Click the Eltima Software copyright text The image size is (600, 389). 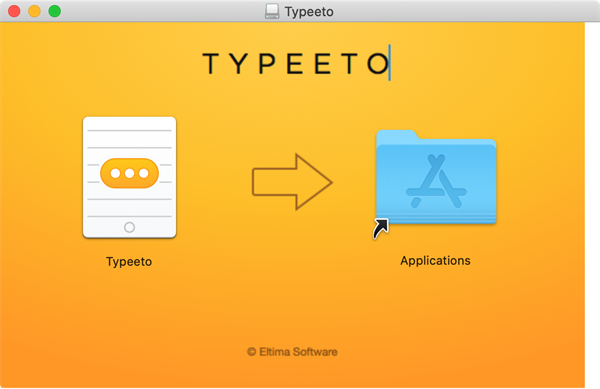click(292, 352)
